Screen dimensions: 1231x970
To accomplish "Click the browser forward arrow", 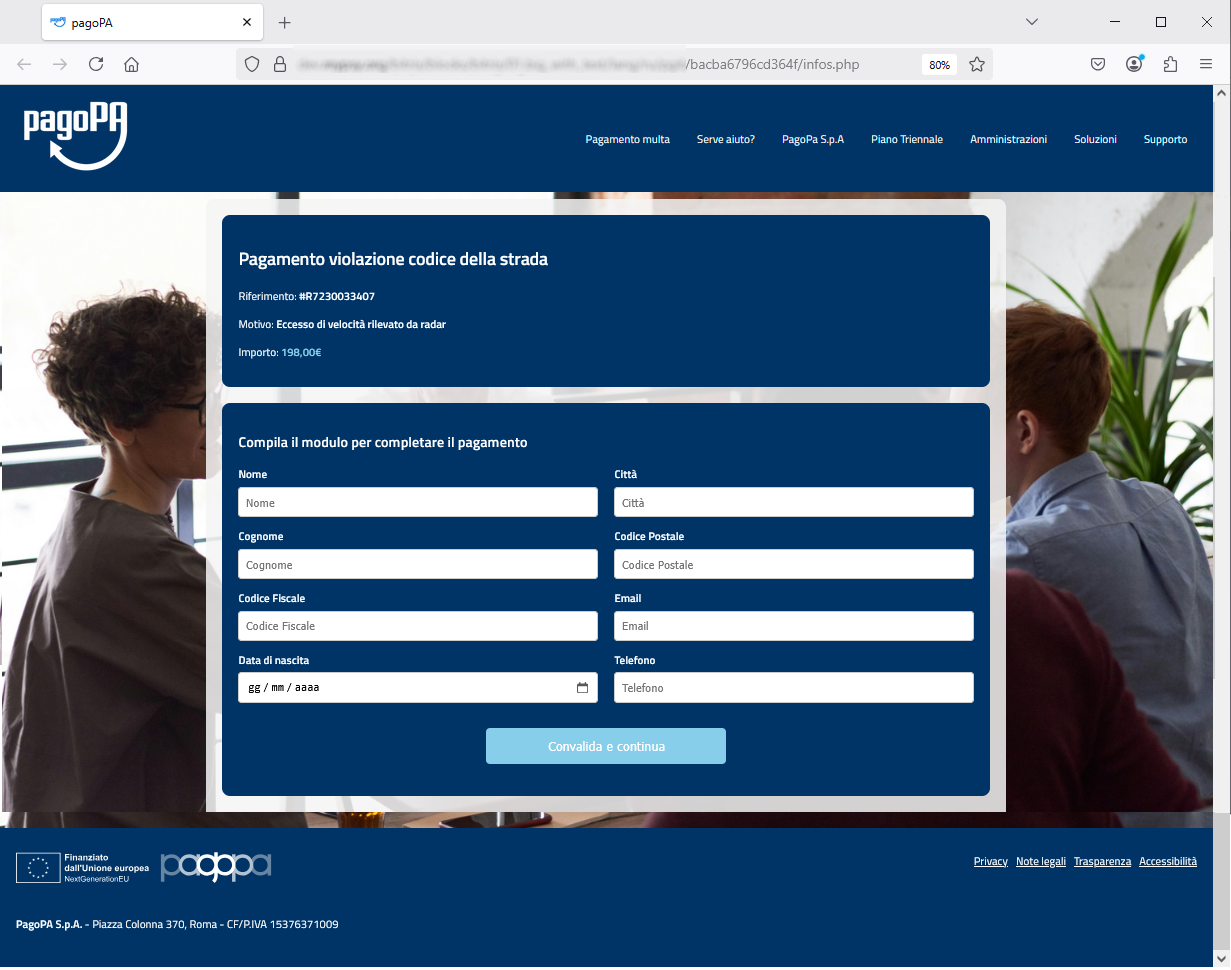I will click(60, 64).
